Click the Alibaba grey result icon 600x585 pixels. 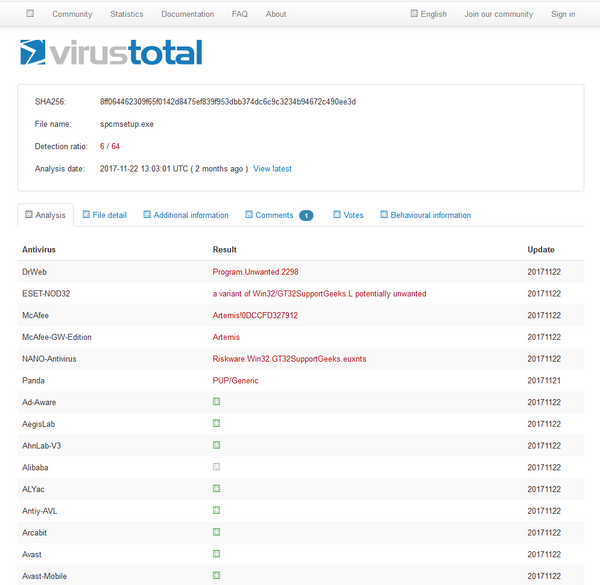(217, 467)
